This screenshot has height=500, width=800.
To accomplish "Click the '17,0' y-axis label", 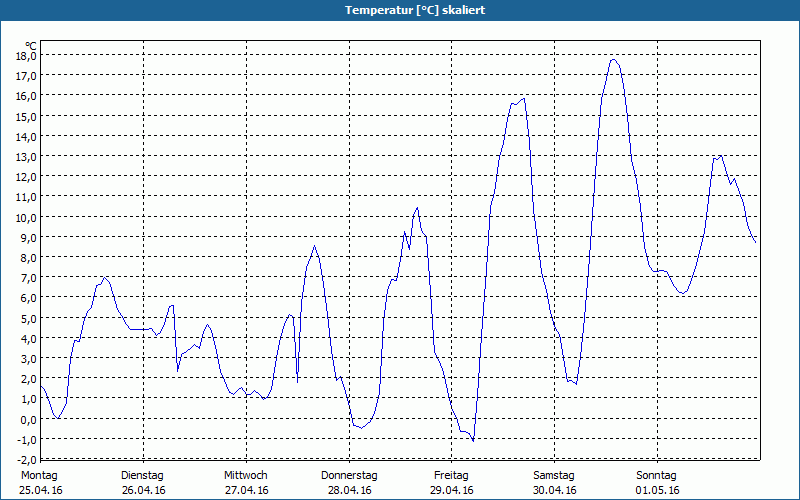I will click(26, 76).
